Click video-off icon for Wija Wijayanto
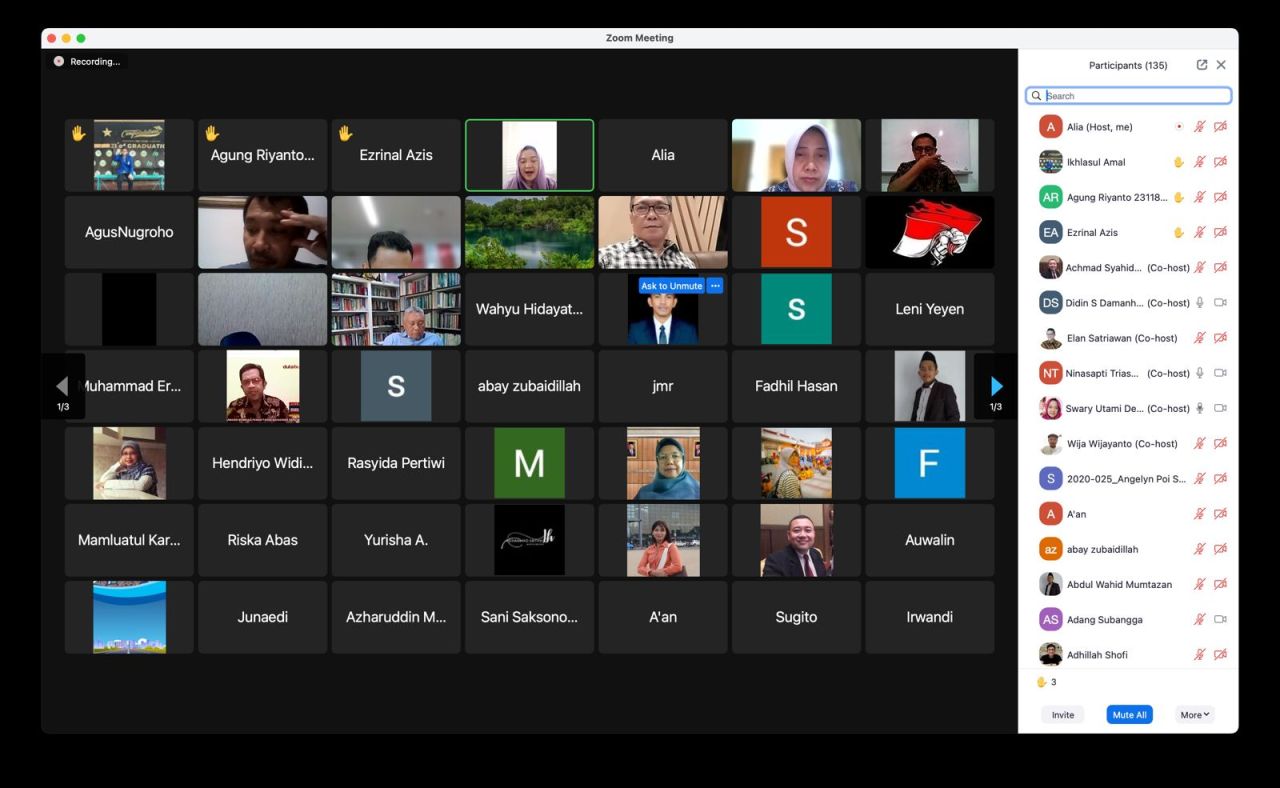Screen dimensions: 1280x788 tap(1220, 443)
